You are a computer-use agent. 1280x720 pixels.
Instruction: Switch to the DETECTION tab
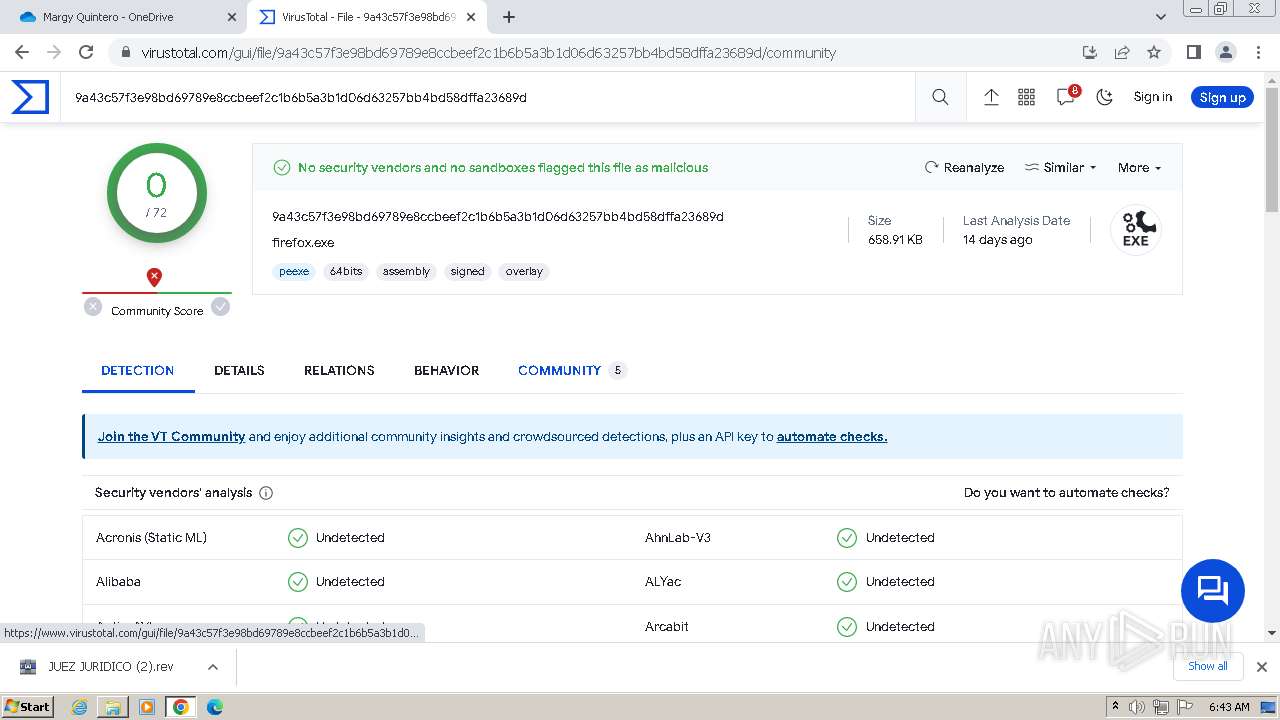(x=138, y=370)
